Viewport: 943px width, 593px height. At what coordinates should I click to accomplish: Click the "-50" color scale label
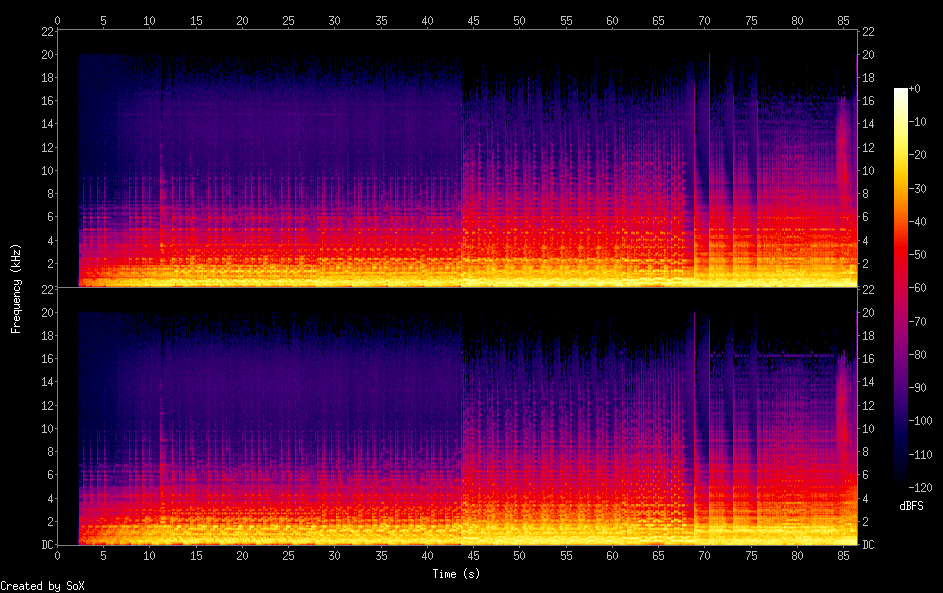(x=917, y=254)
